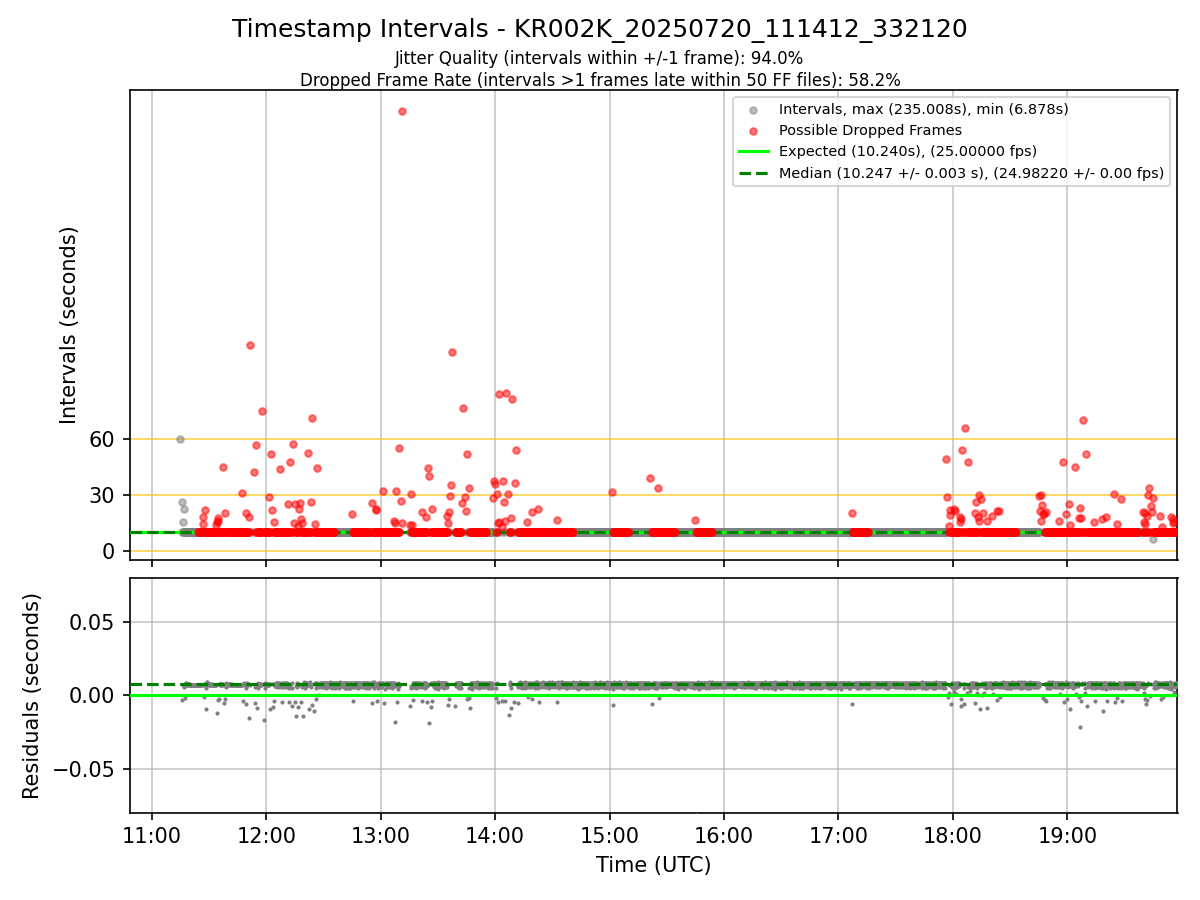Image resolution: width=1200 pixels, height=900 pixels.
Task: Click the "Possible Dropped Frames" legend entry
Action: [870, 130]
